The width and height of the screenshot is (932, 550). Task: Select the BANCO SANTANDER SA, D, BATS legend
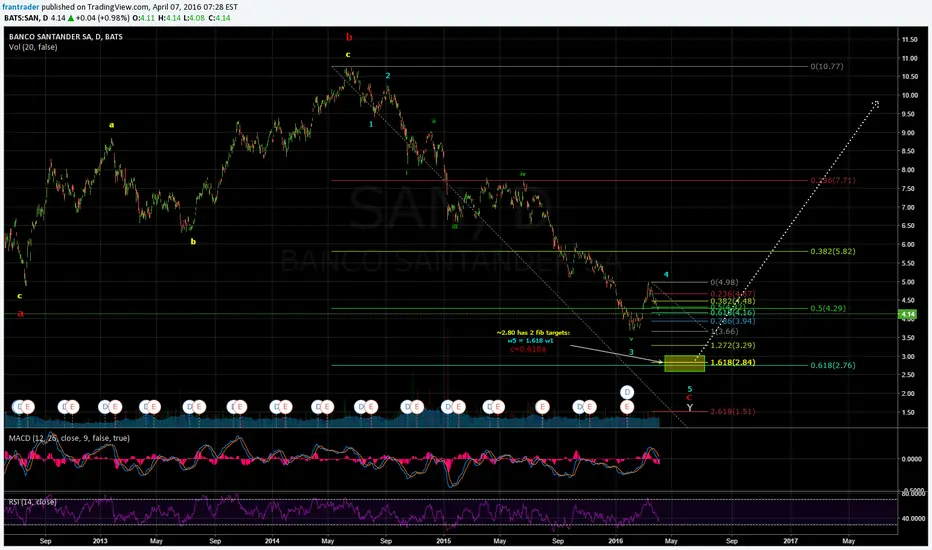[66, 37]
